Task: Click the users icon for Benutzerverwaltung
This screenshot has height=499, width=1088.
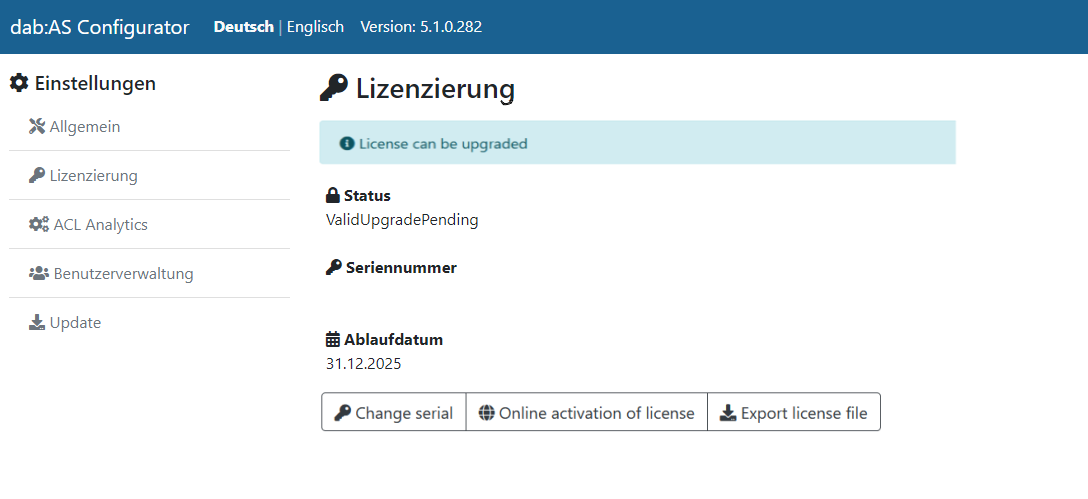Action: click(x=39, y=273)
